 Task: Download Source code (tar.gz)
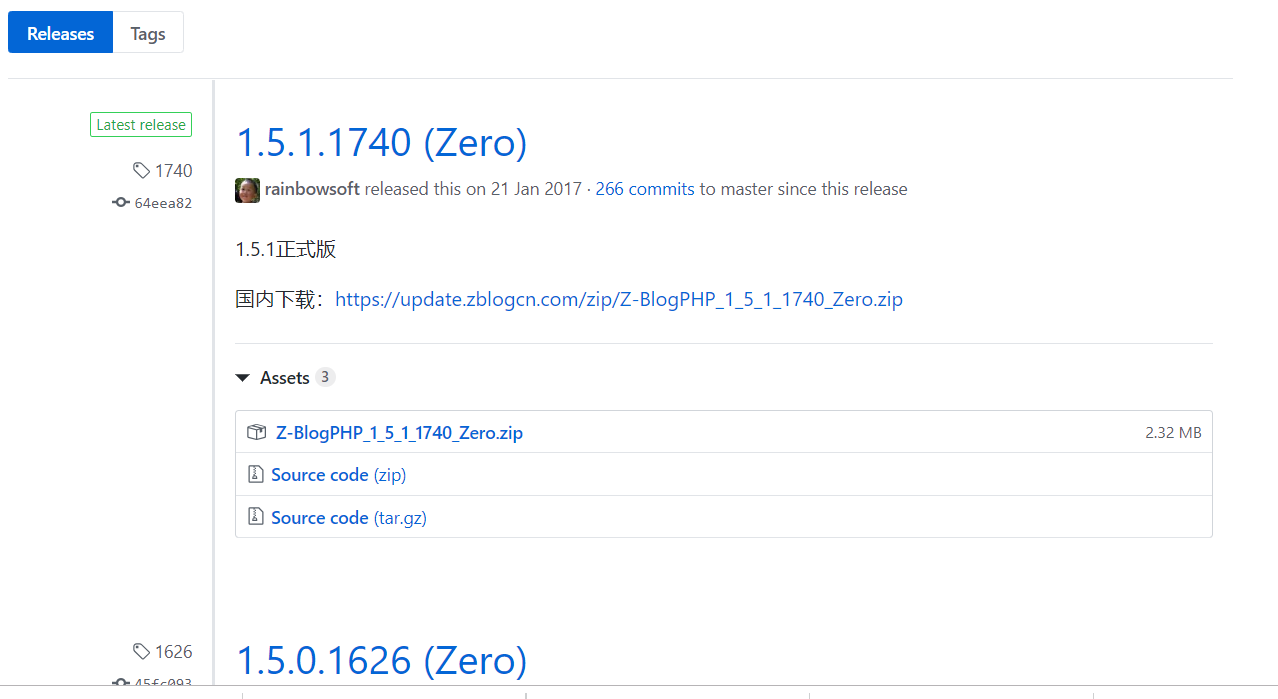tap(348, 518)
